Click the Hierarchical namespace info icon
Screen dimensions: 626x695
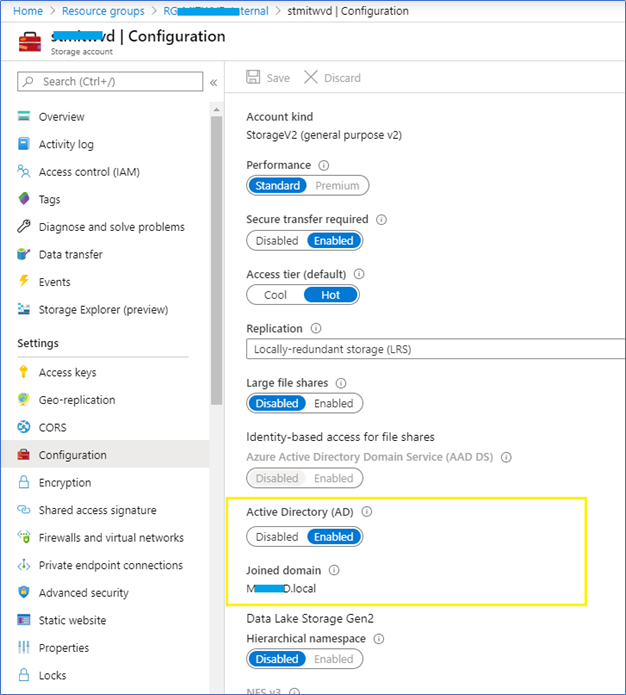click(379, 639)
